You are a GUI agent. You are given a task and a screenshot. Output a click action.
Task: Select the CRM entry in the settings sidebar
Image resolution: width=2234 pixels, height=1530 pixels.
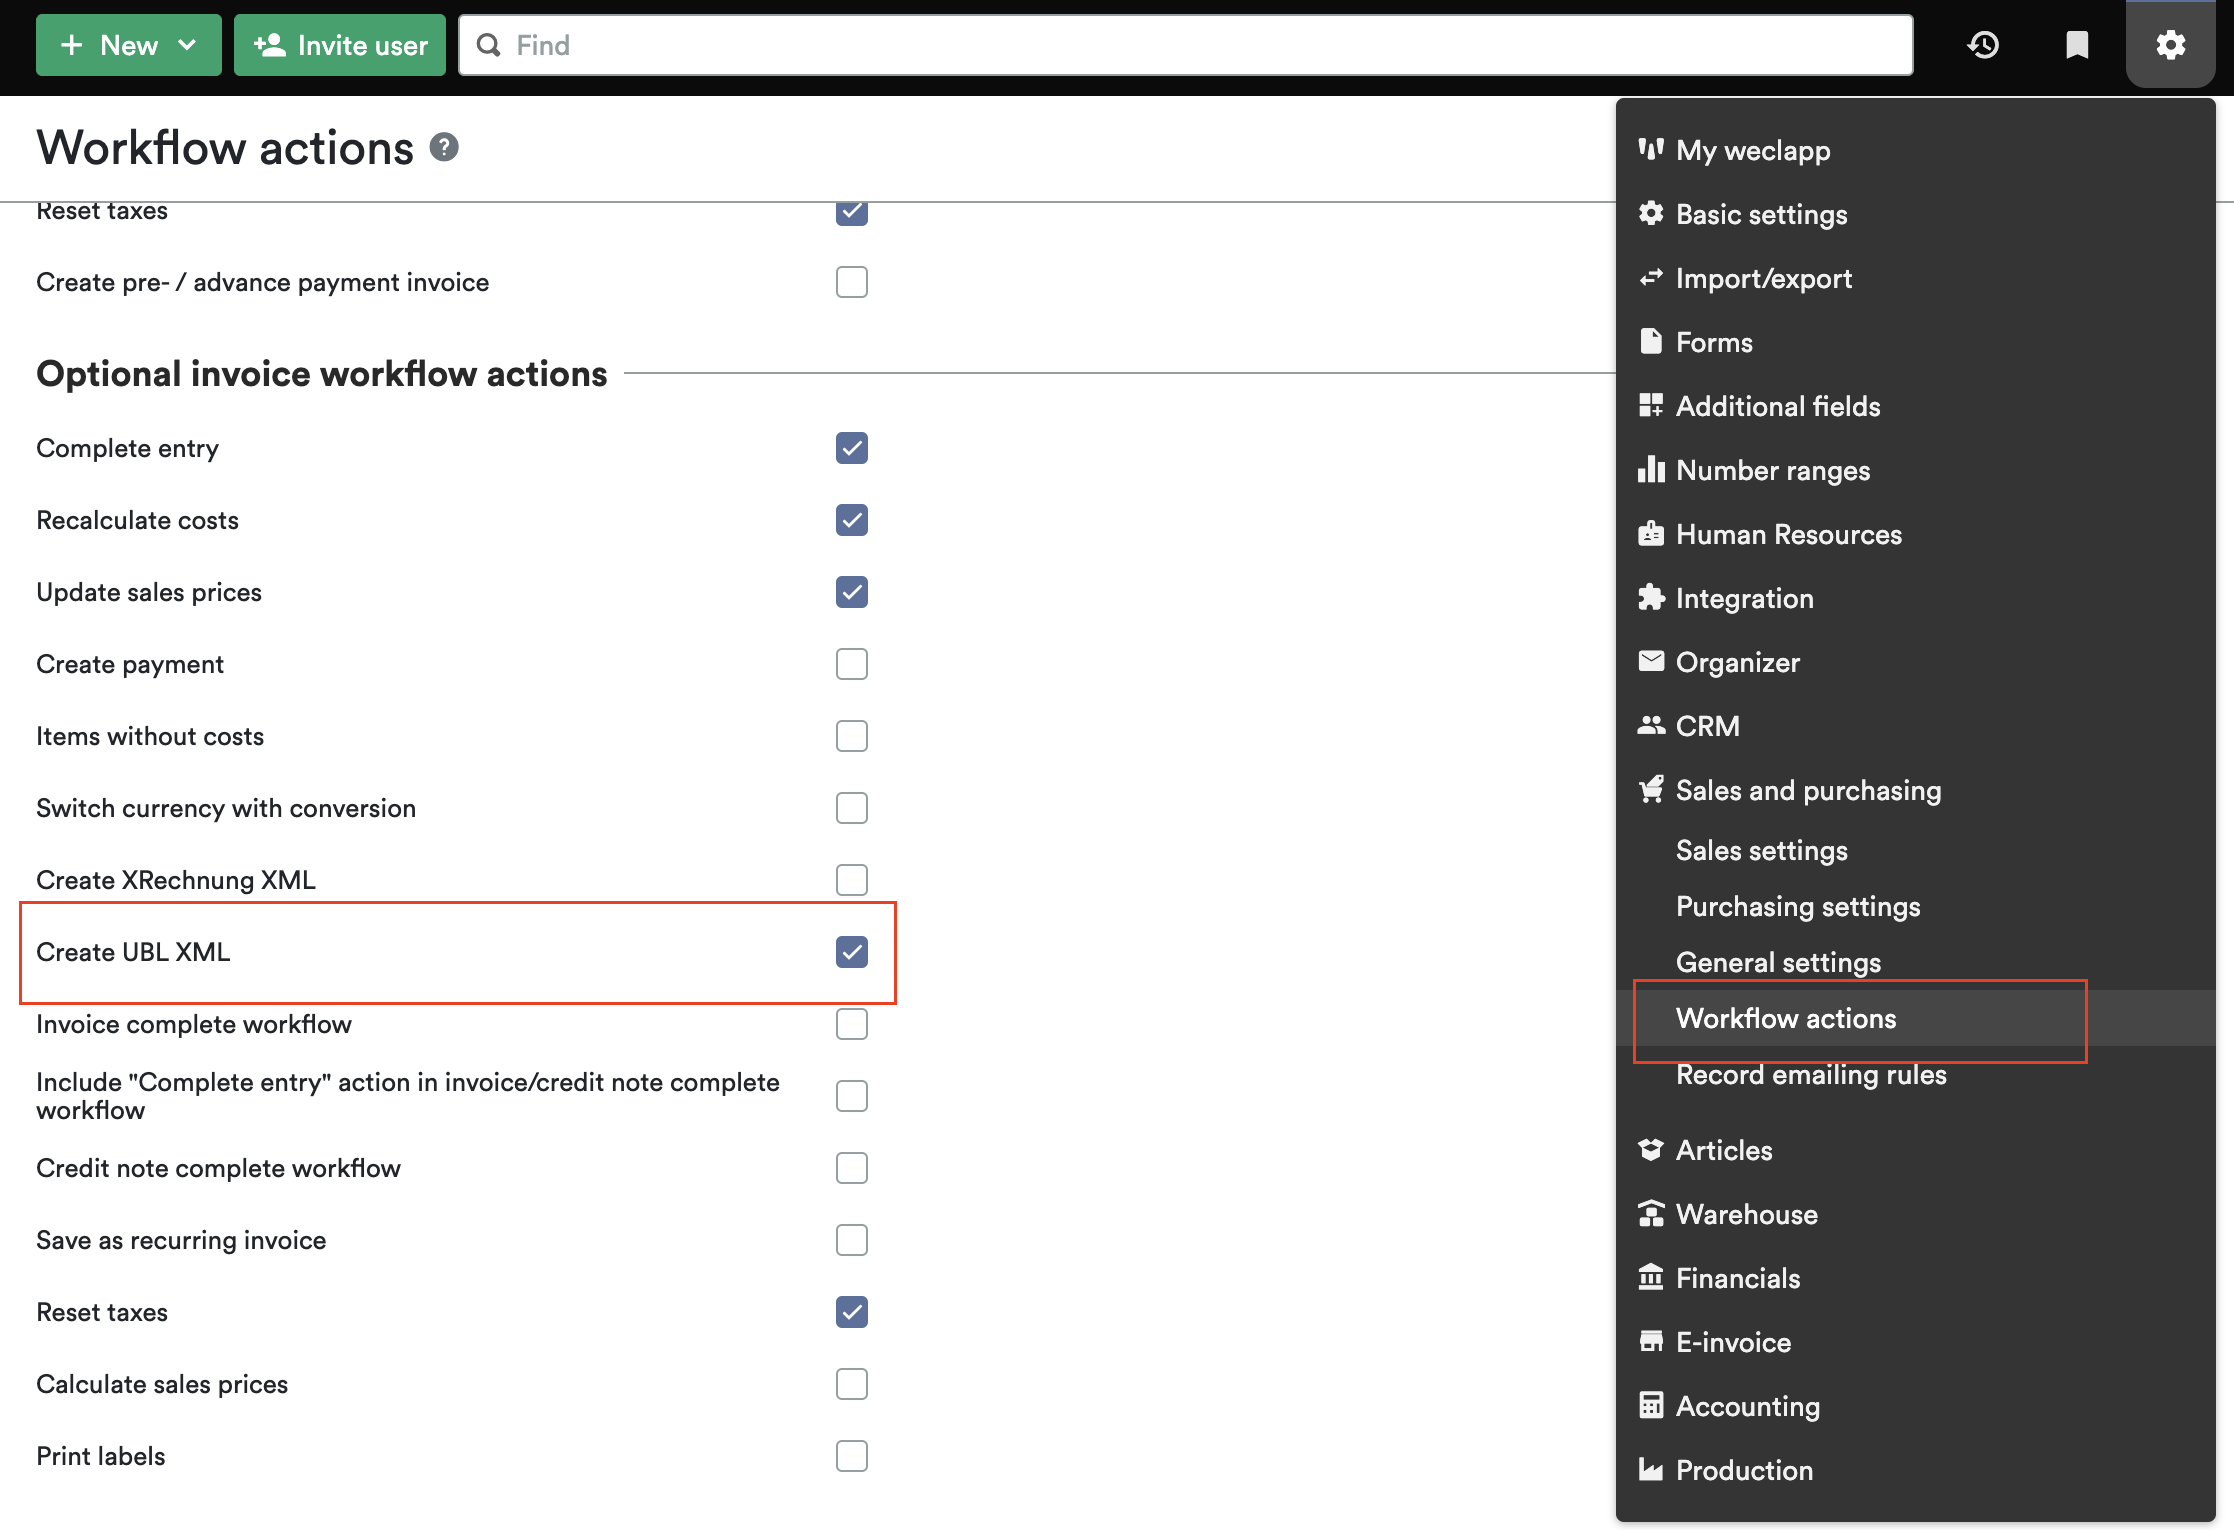pos(1708,726)
